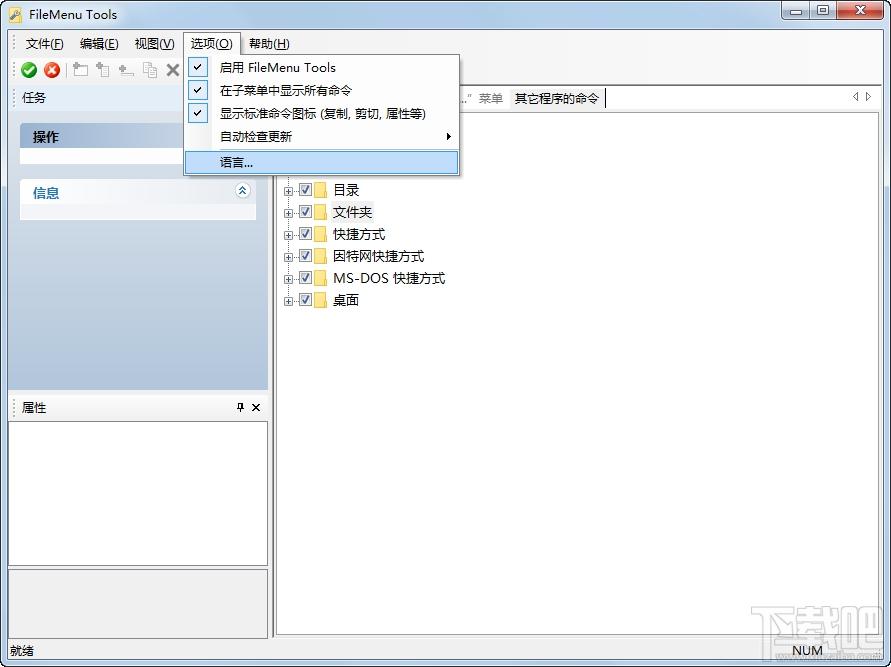
Task: Maximize the FileMenu Tools window
Action: pos(822,11)
